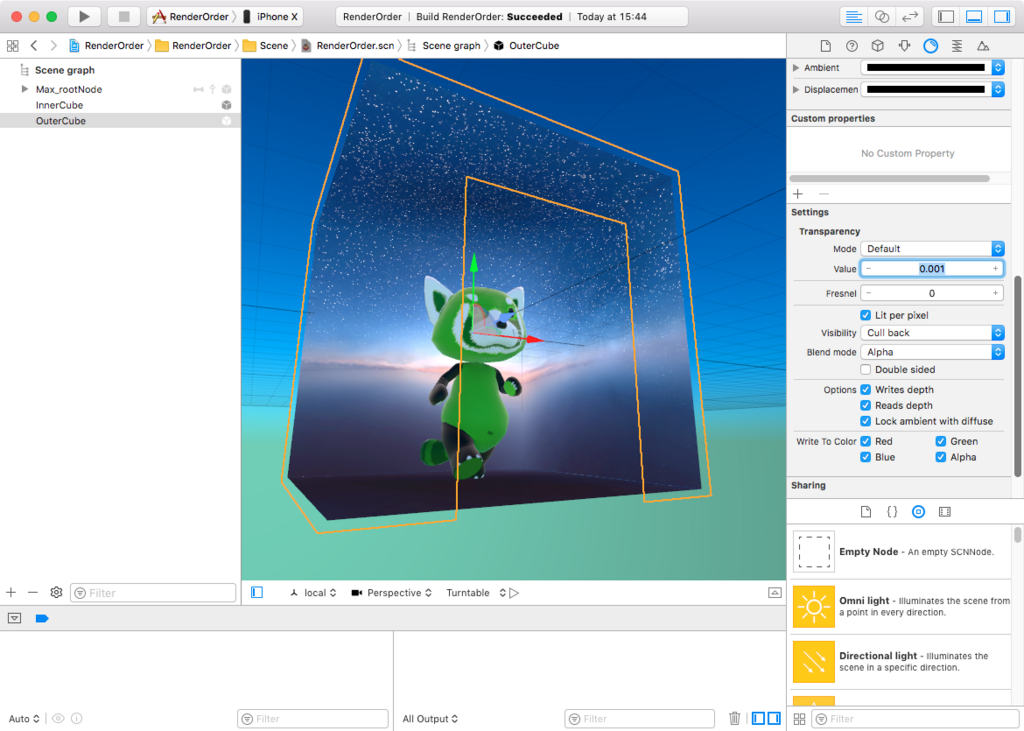Screen dimensions: 1024x731
Task: Open the Ambient color dropdown arrows
Action: (x=998, y=68)
